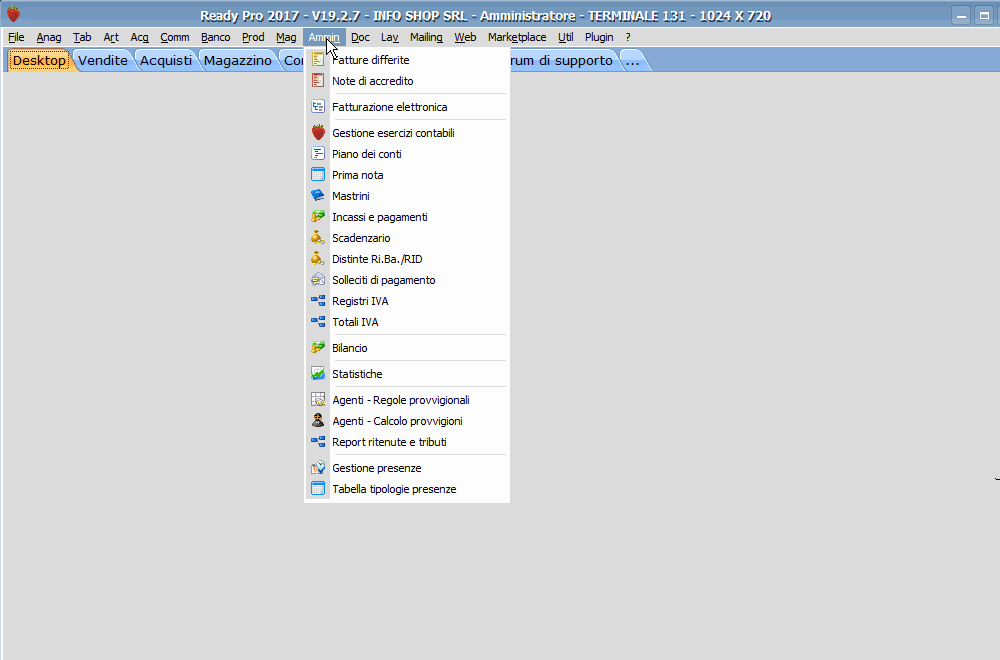Click the Fatturazione elettronica icon
The image size is (1000, 660).
318,107
